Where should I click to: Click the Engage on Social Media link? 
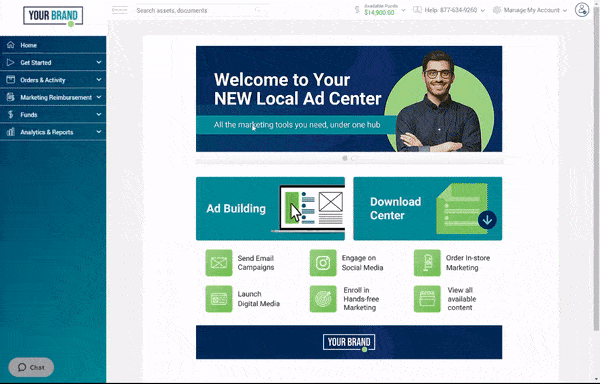362,263
